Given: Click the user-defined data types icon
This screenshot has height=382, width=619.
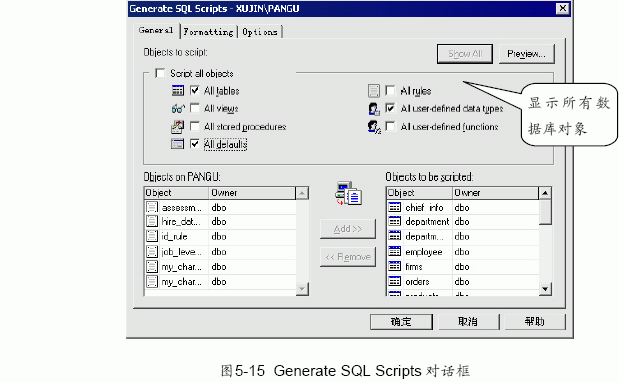Looking at the screenshot, I should pos(373,108).
